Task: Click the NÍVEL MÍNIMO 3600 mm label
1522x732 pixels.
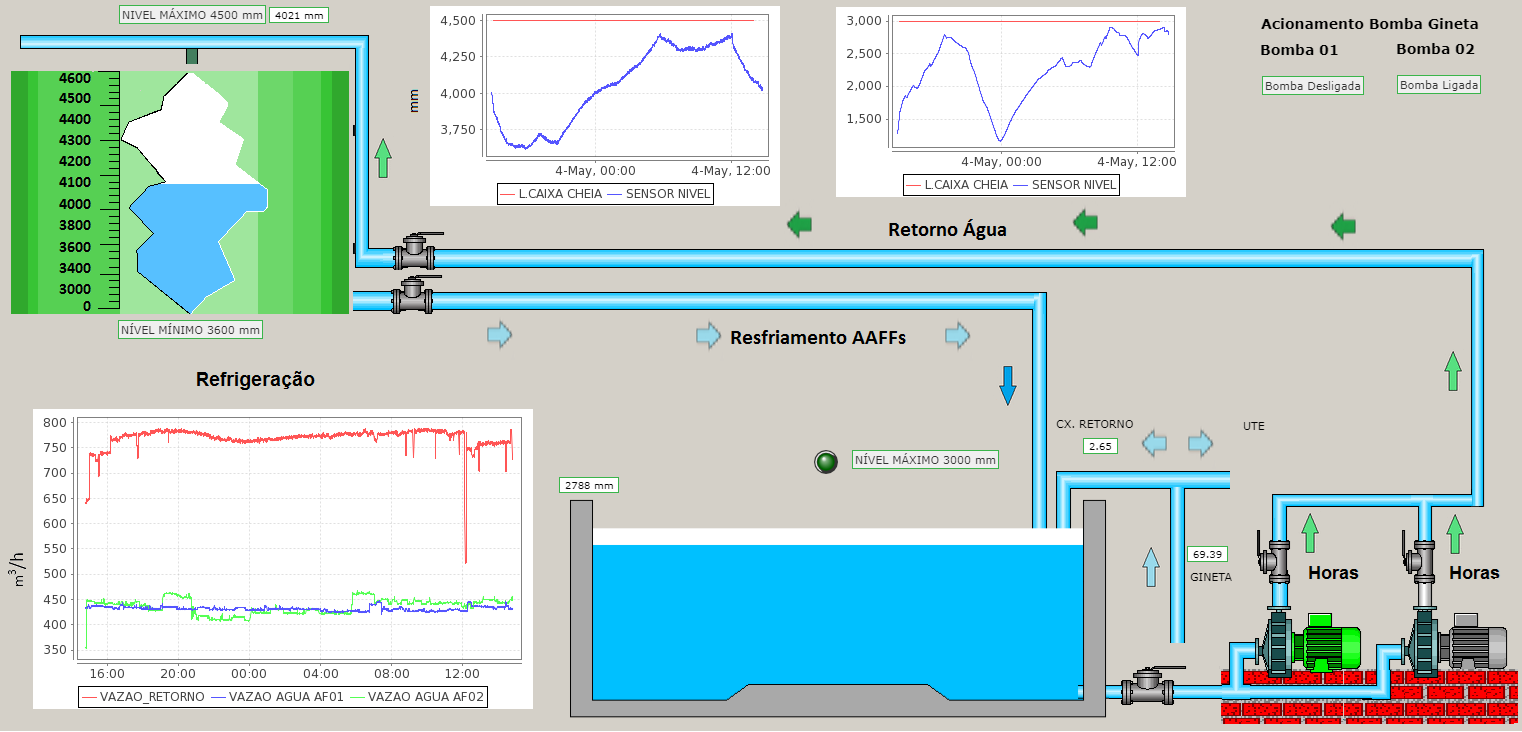Action: [x=190, y=329]
